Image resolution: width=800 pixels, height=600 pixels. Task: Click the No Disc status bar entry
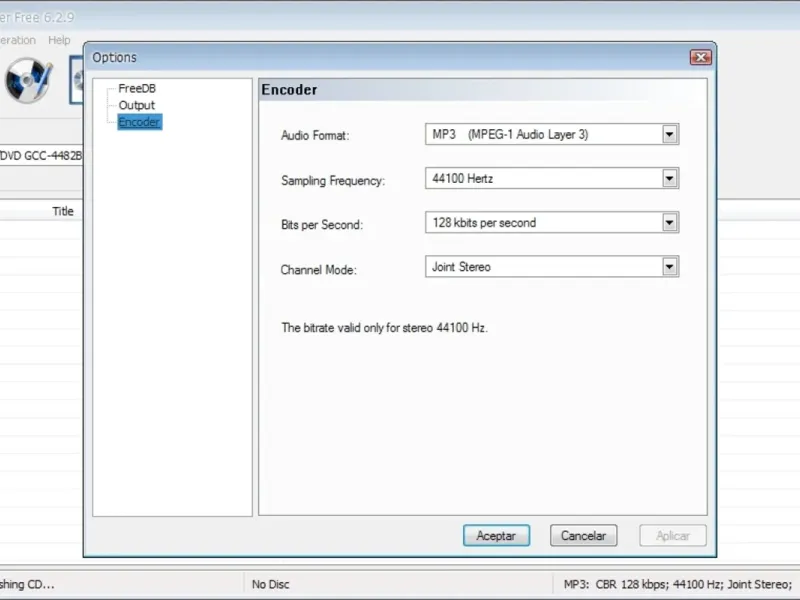[270, 584]
